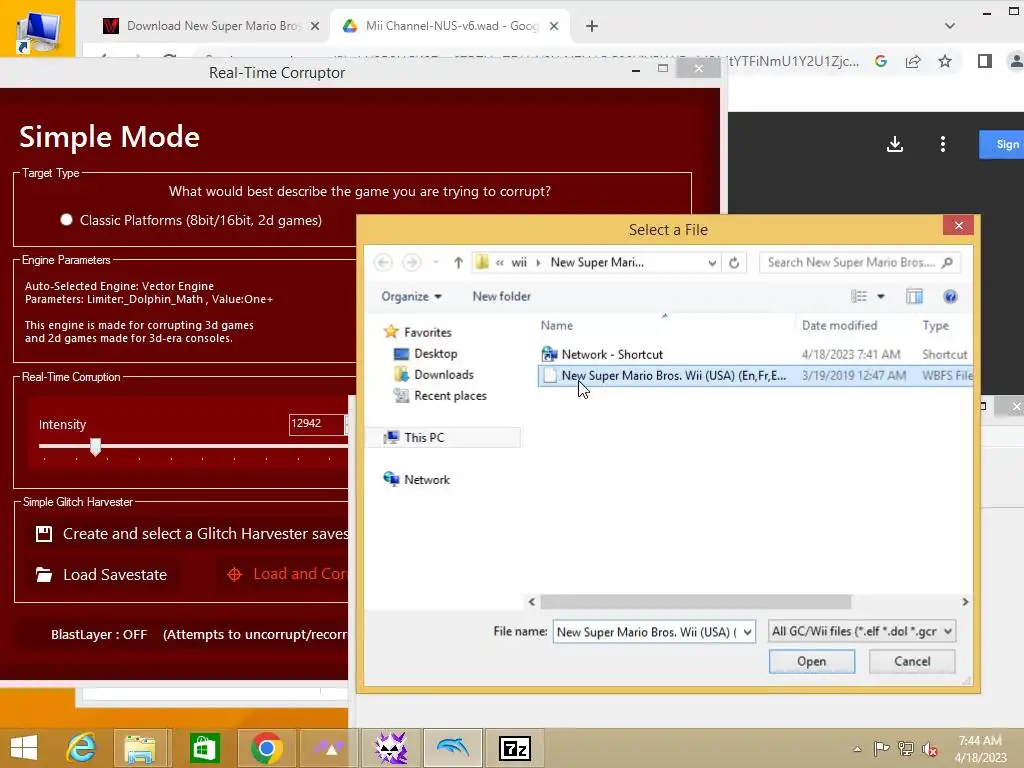
Task: Open the All GC/Wii files type dropdown
Action: (x=862, y=632)
